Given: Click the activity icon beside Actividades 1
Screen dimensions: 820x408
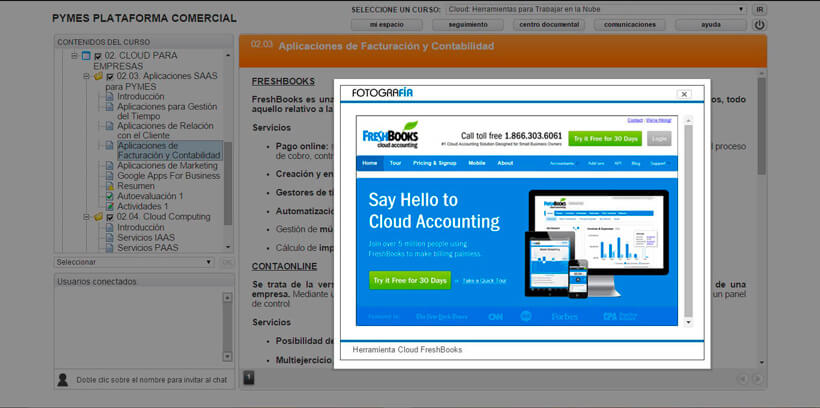Looking at the screenshot, I should (109, 207).
